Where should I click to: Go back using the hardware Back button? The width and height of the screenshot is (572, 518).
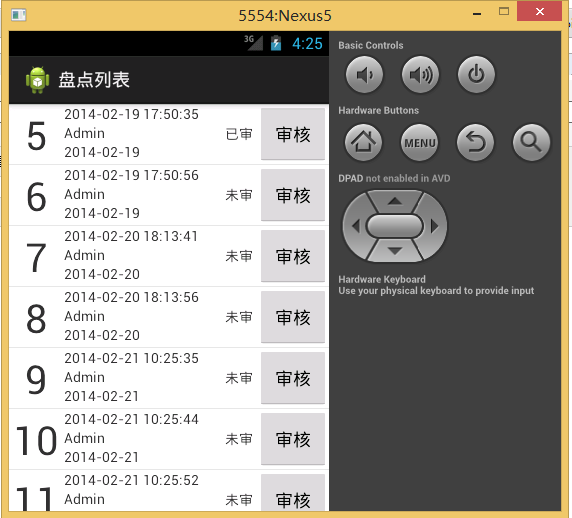475,142
